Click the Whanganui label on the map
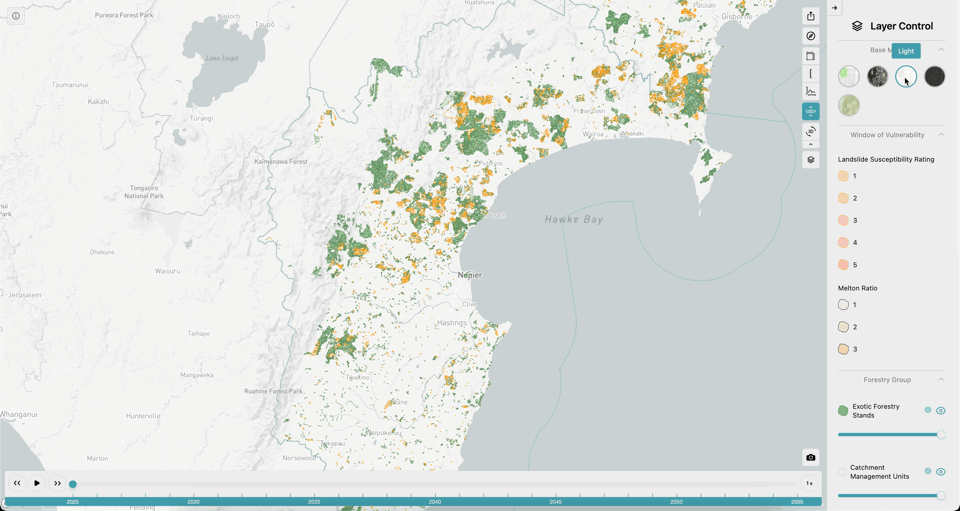This screenshot has width=960, height=511. pos(18,414)
